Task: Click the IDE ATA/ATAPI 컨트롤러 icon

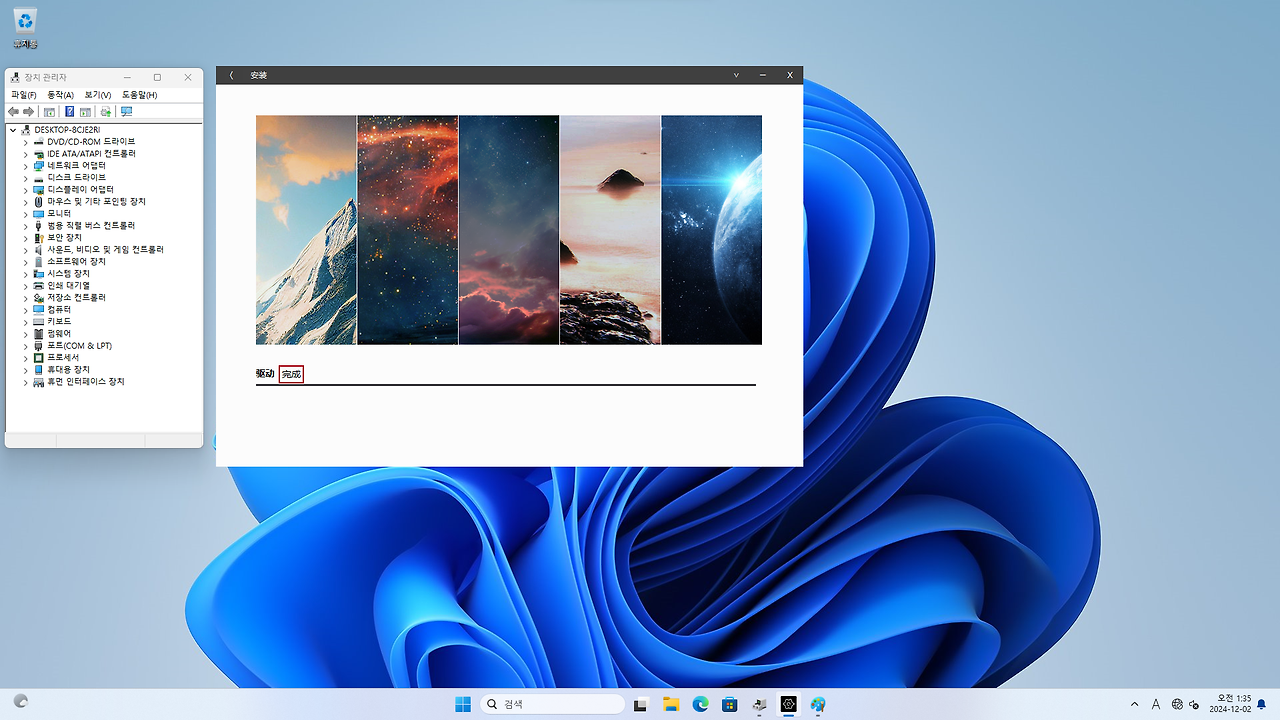Action: pos(39,154)
